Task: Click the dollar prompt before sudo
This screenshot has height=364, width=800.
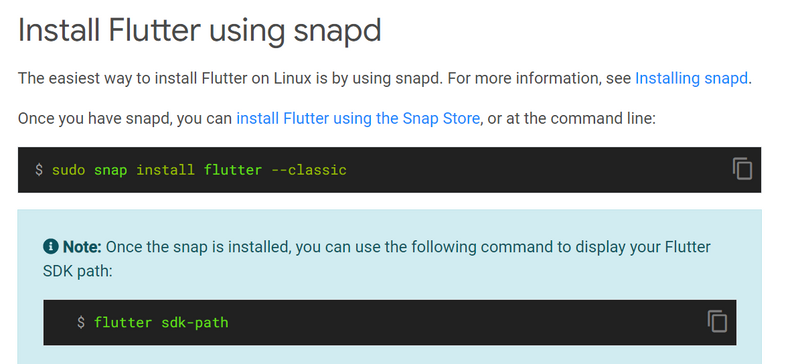Action: [x=39, y=169]
